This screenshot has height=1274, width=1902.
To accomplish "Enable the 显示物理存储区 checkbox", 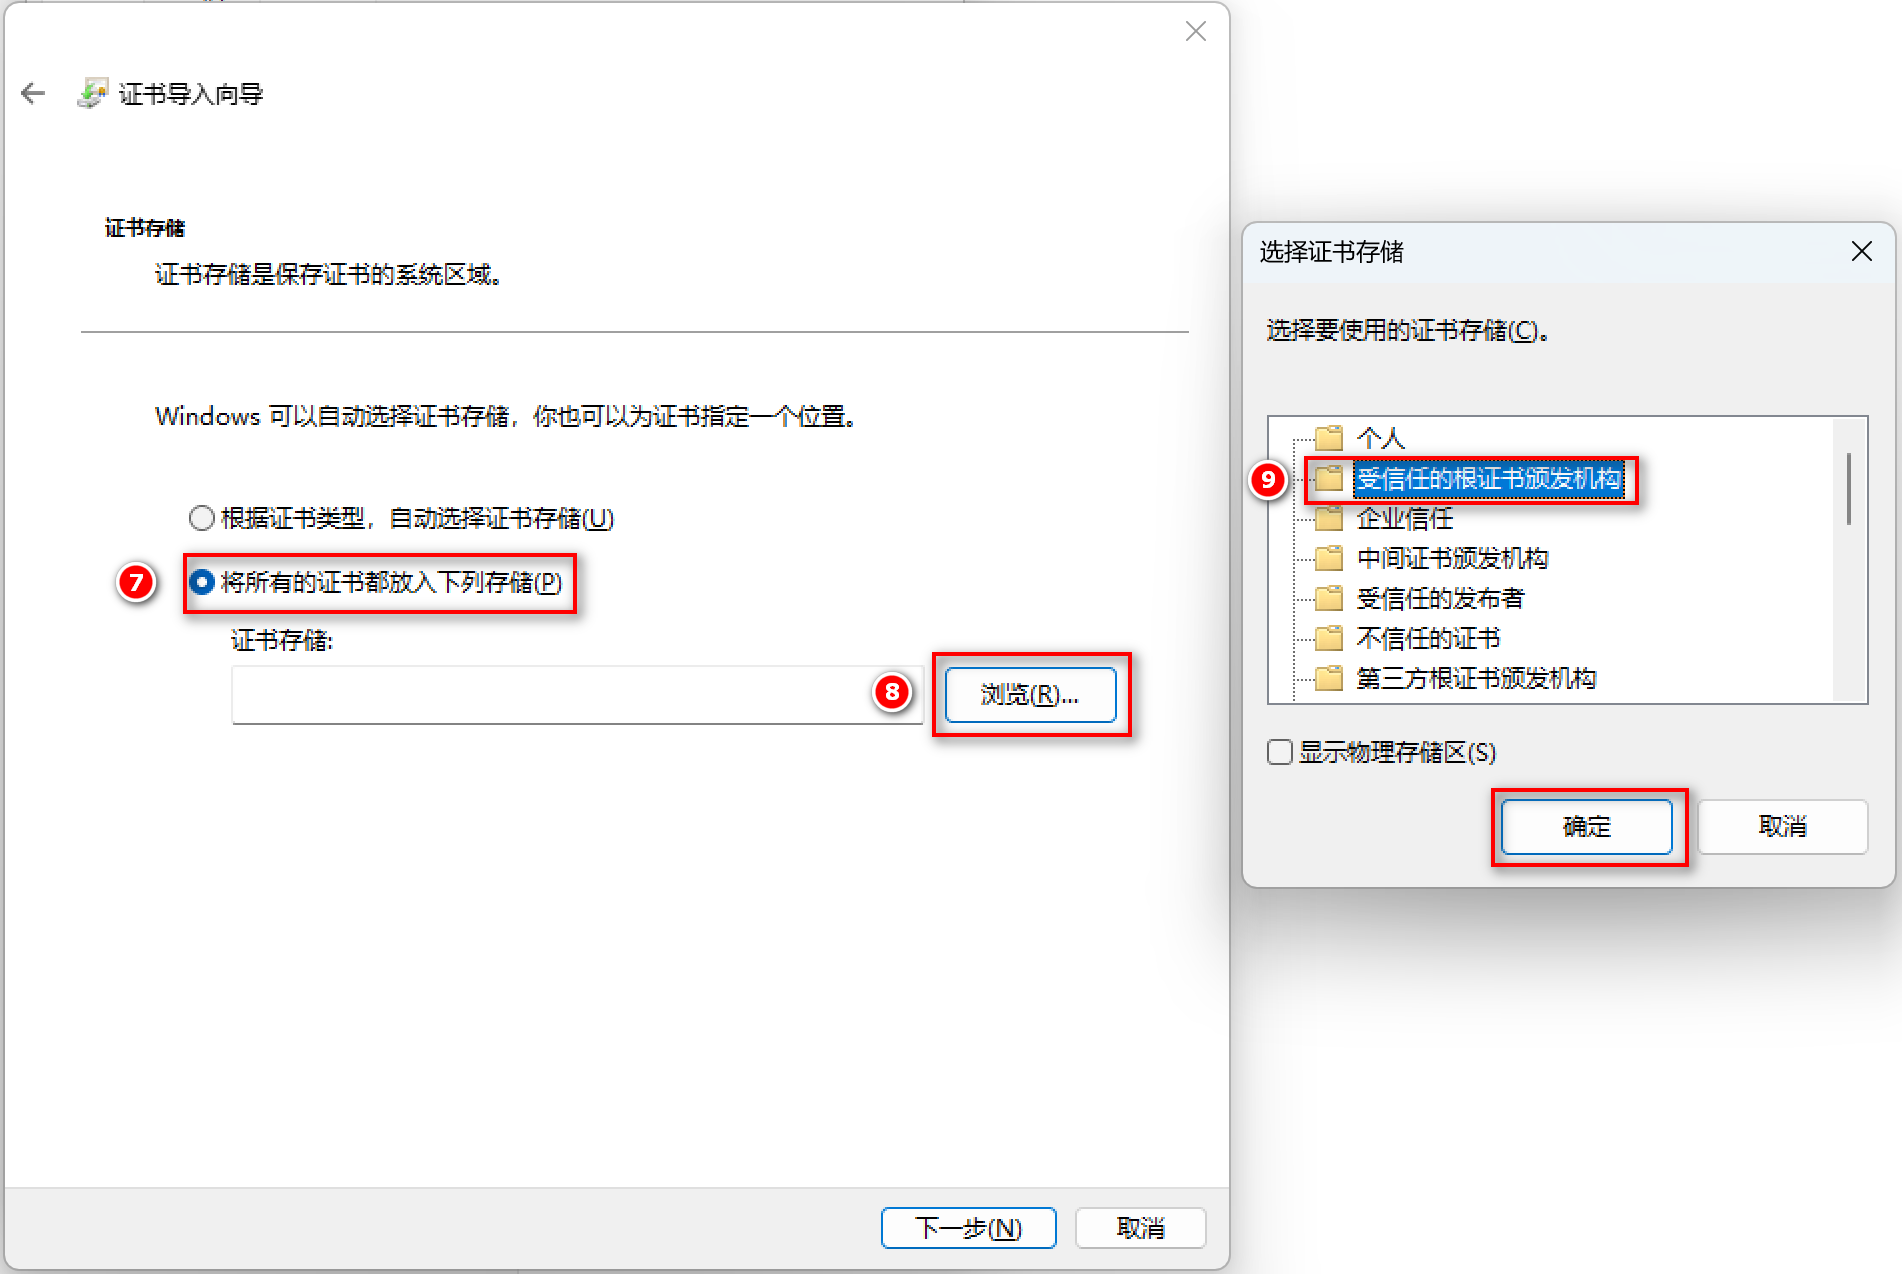I will (x=1280, y=752).
